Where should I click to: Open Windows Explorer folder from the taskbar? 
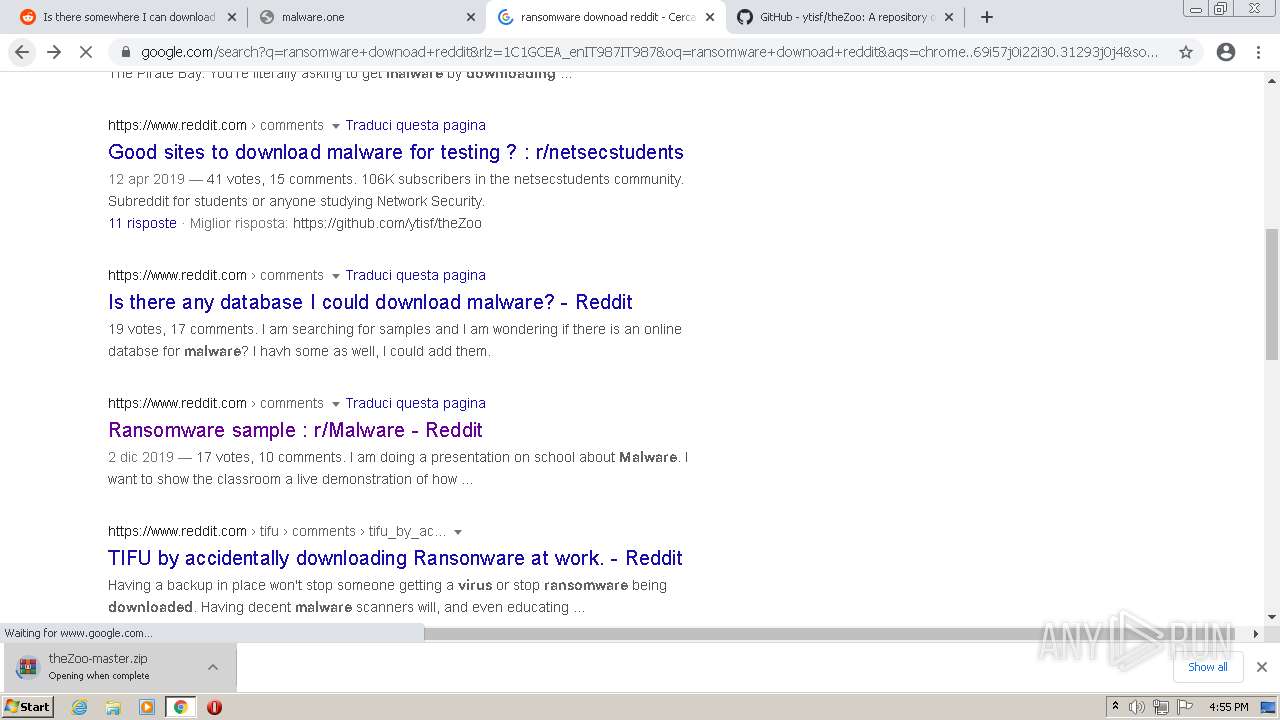point(113,707)
